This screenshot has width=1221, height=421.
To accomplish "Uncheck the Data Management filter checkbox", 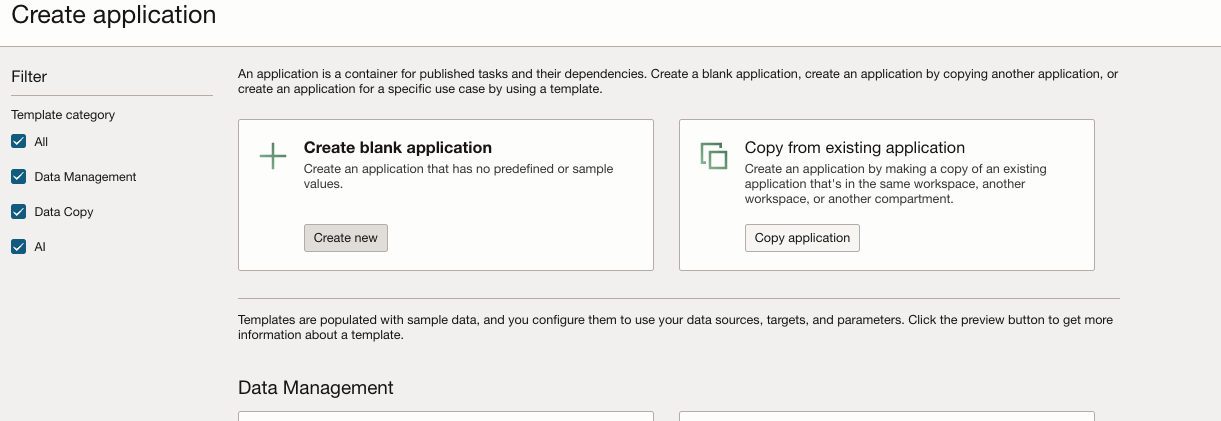I will point(18,177).
